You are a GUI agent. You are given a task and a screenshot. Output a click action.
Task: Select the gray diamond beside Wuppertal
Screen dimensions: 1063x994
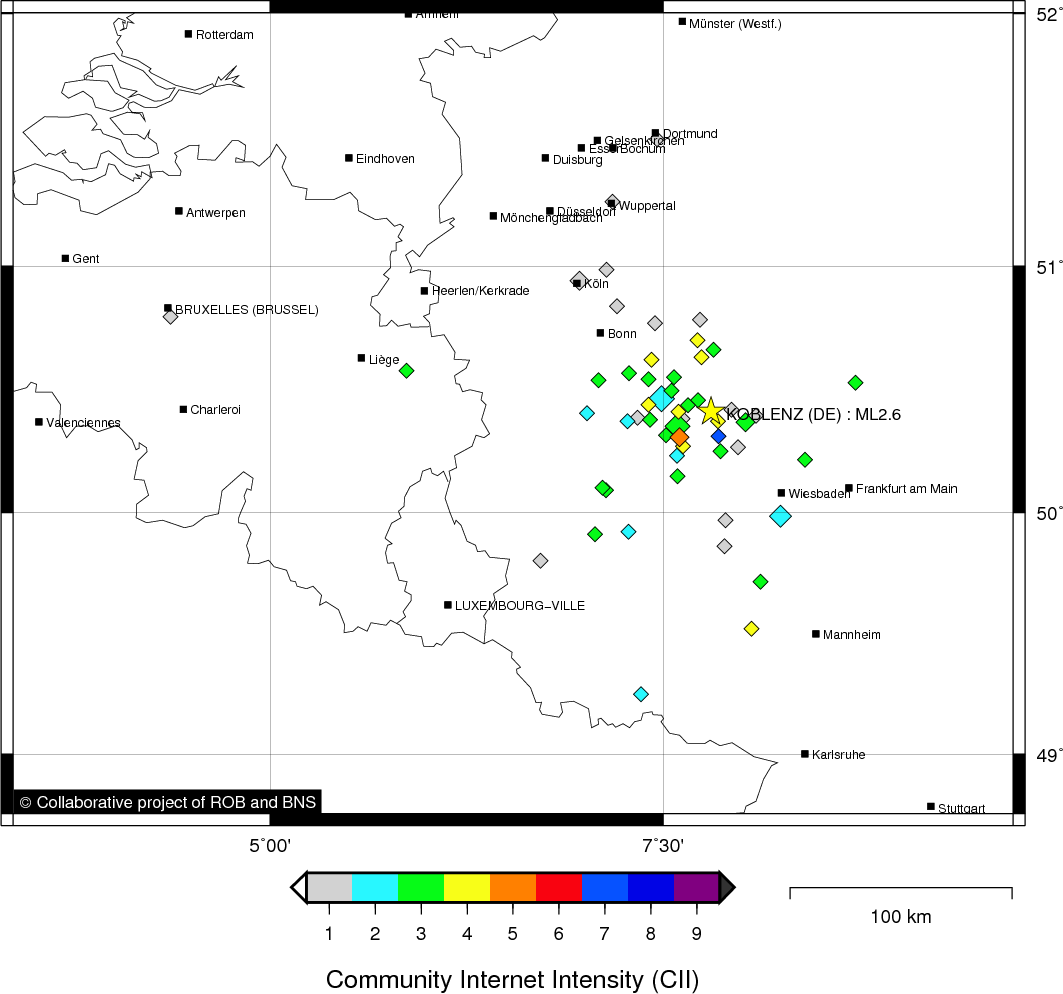(x=613, y=201)
